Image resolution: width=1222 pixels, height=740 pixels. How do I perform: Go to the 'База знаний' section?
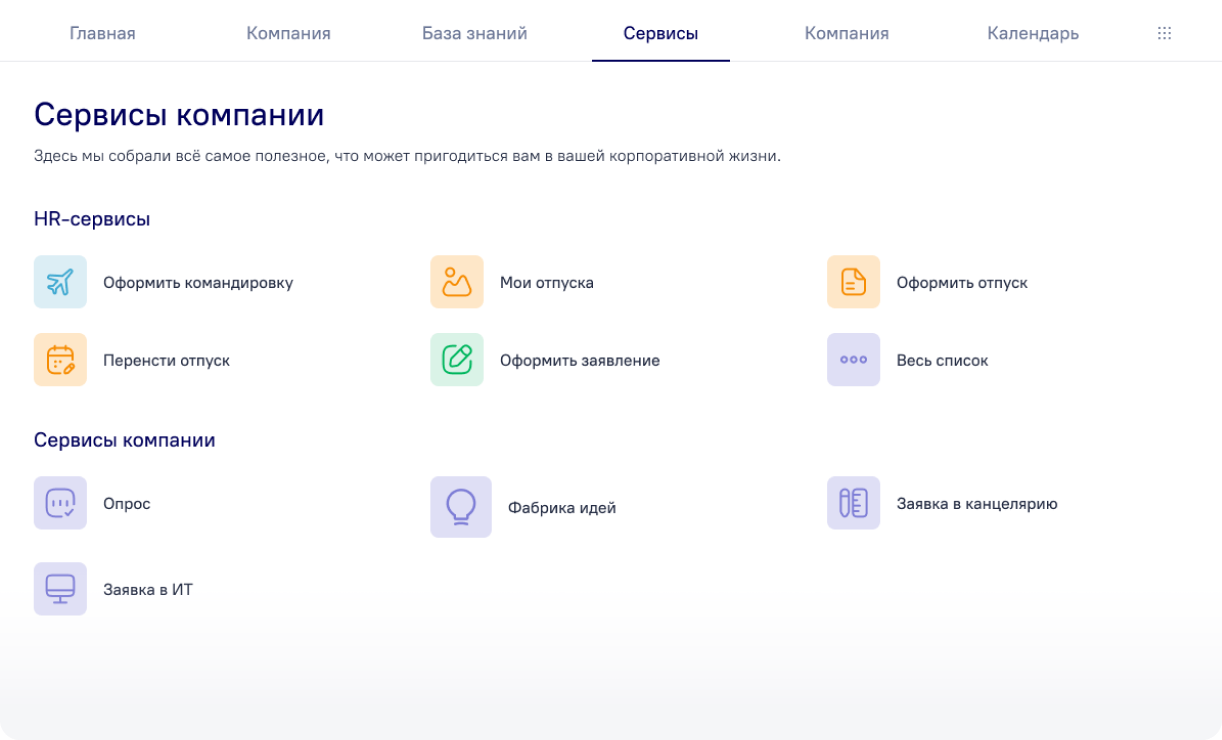pos(474,32)
